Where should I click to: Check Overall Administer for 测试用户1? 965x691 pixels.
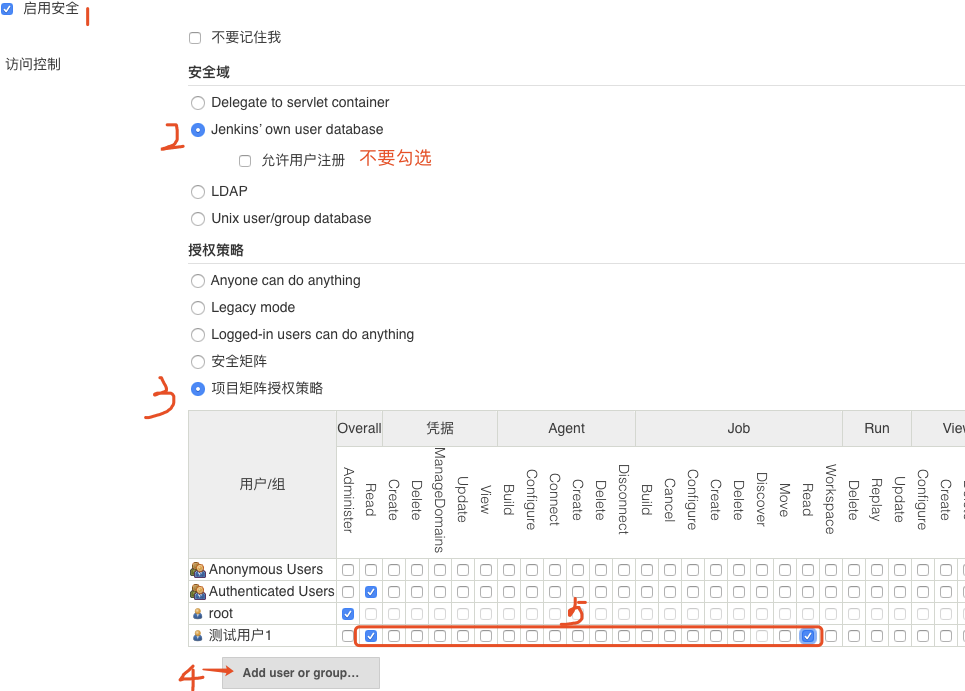click(348, 636)
